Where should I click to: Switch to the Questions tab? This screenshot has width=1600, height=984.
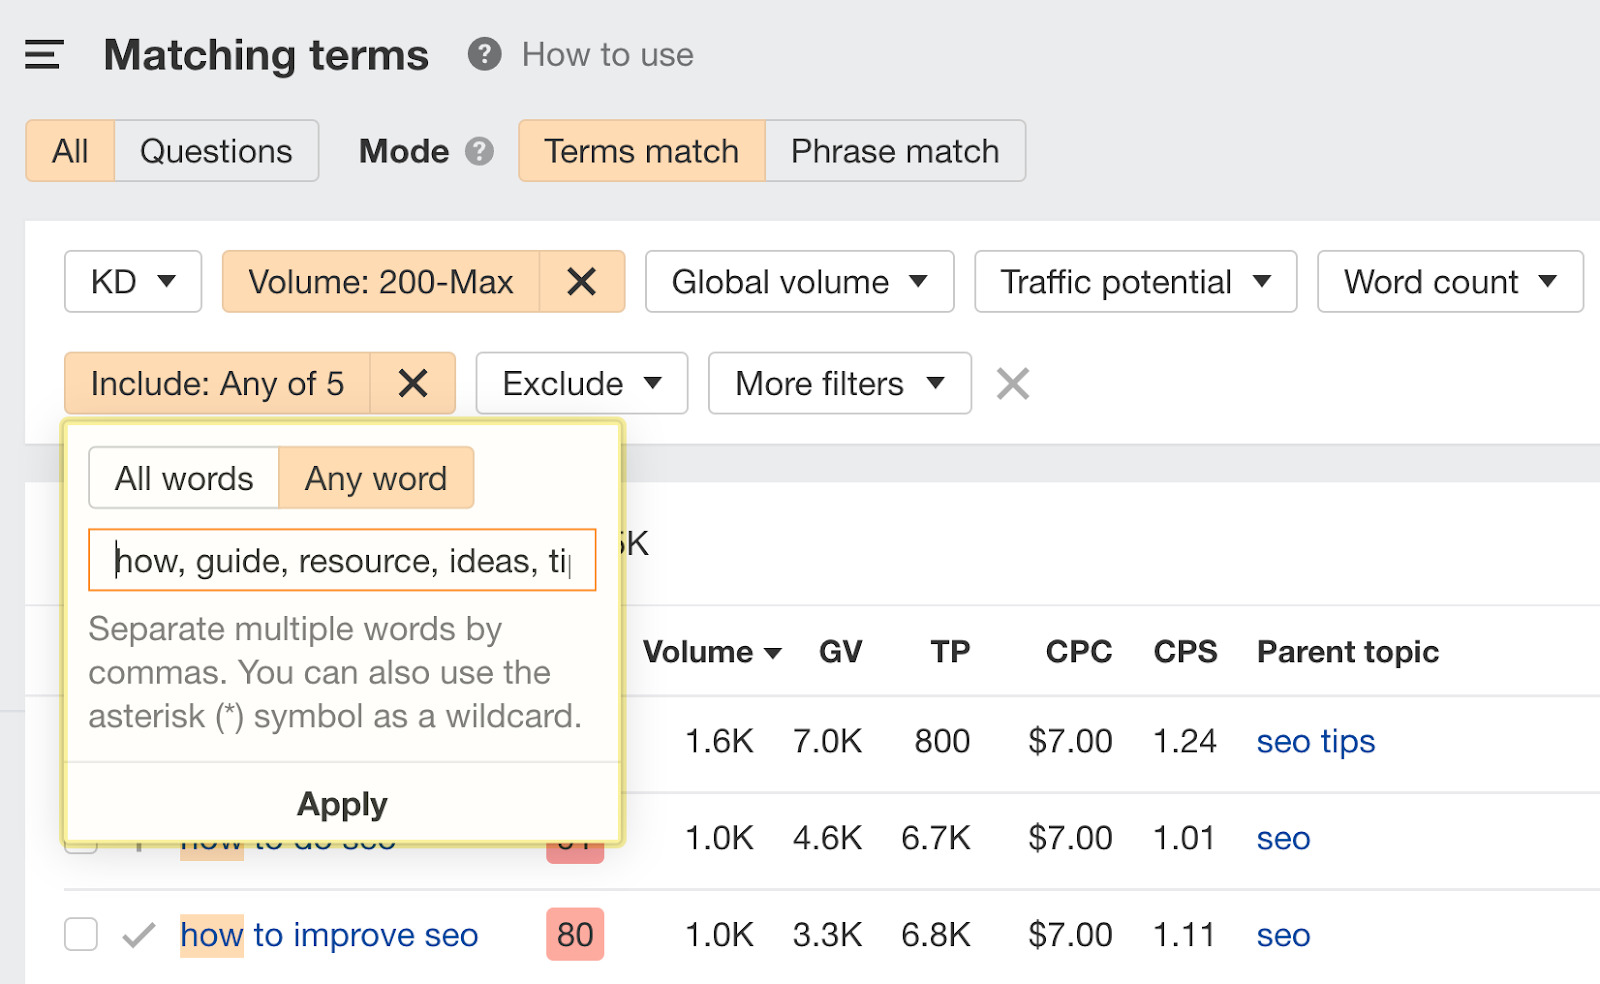point(215,151)
